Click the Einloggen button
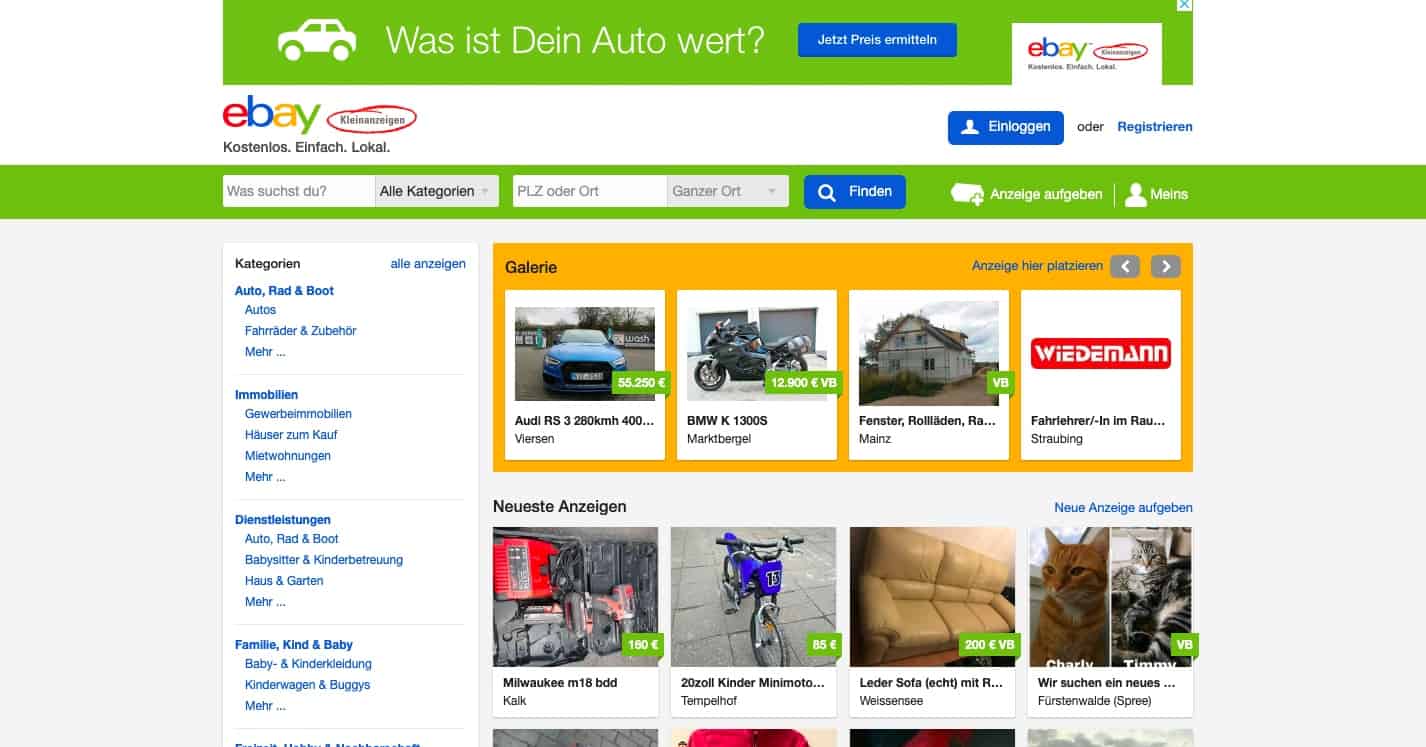This screenshot has width=1426, height=747. 1005,127
